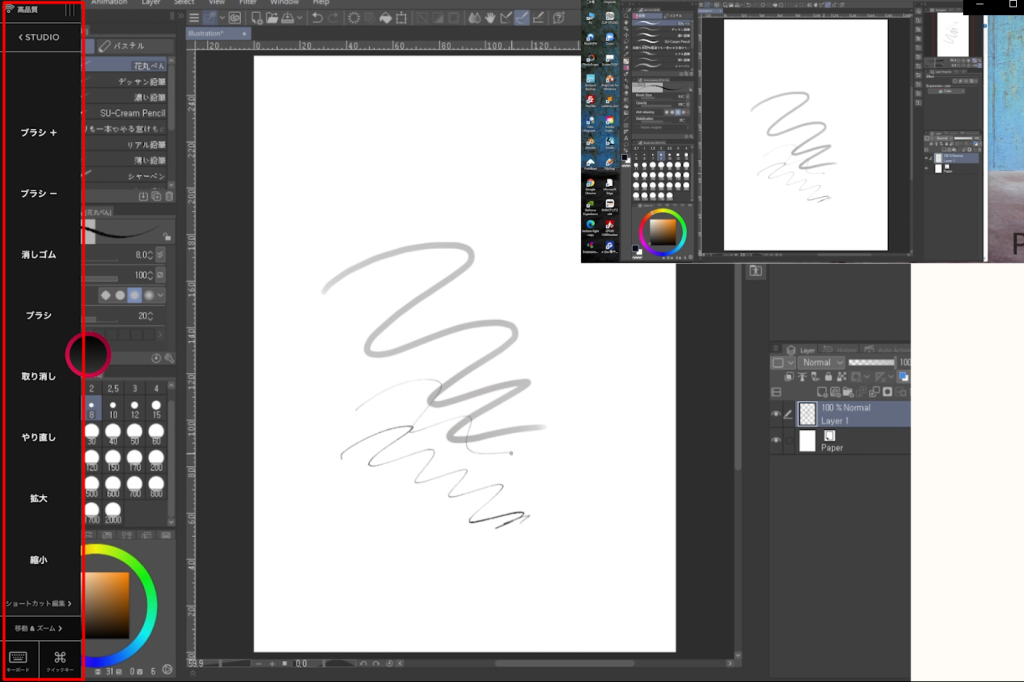This screenshot has width=1024, height=682.
Task: Click inside the color wheel's square color area
Action: (107, 604)
